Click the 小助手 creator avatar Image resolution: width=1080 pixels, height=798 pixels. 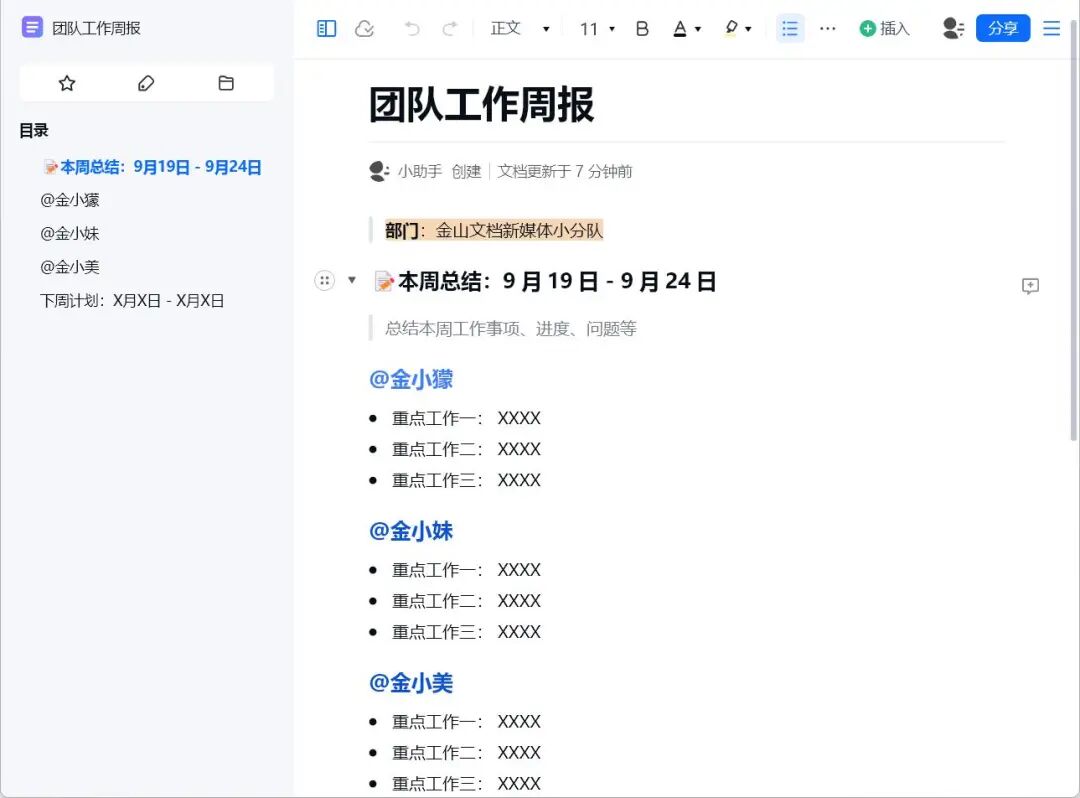click(x=379, y=171)
